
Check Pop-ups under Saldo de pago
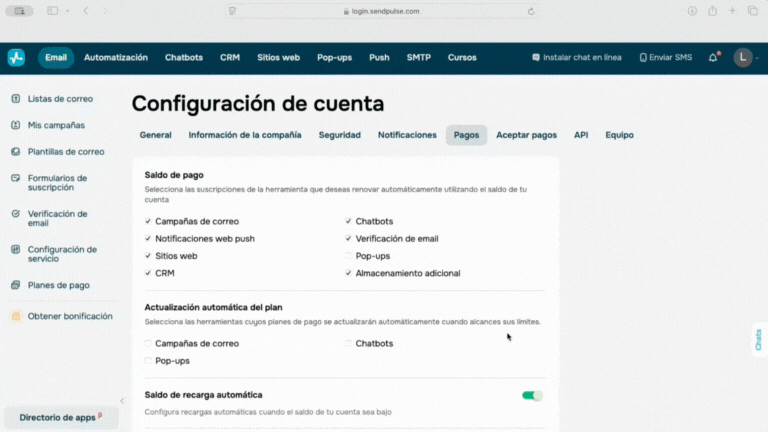[348, 256]
